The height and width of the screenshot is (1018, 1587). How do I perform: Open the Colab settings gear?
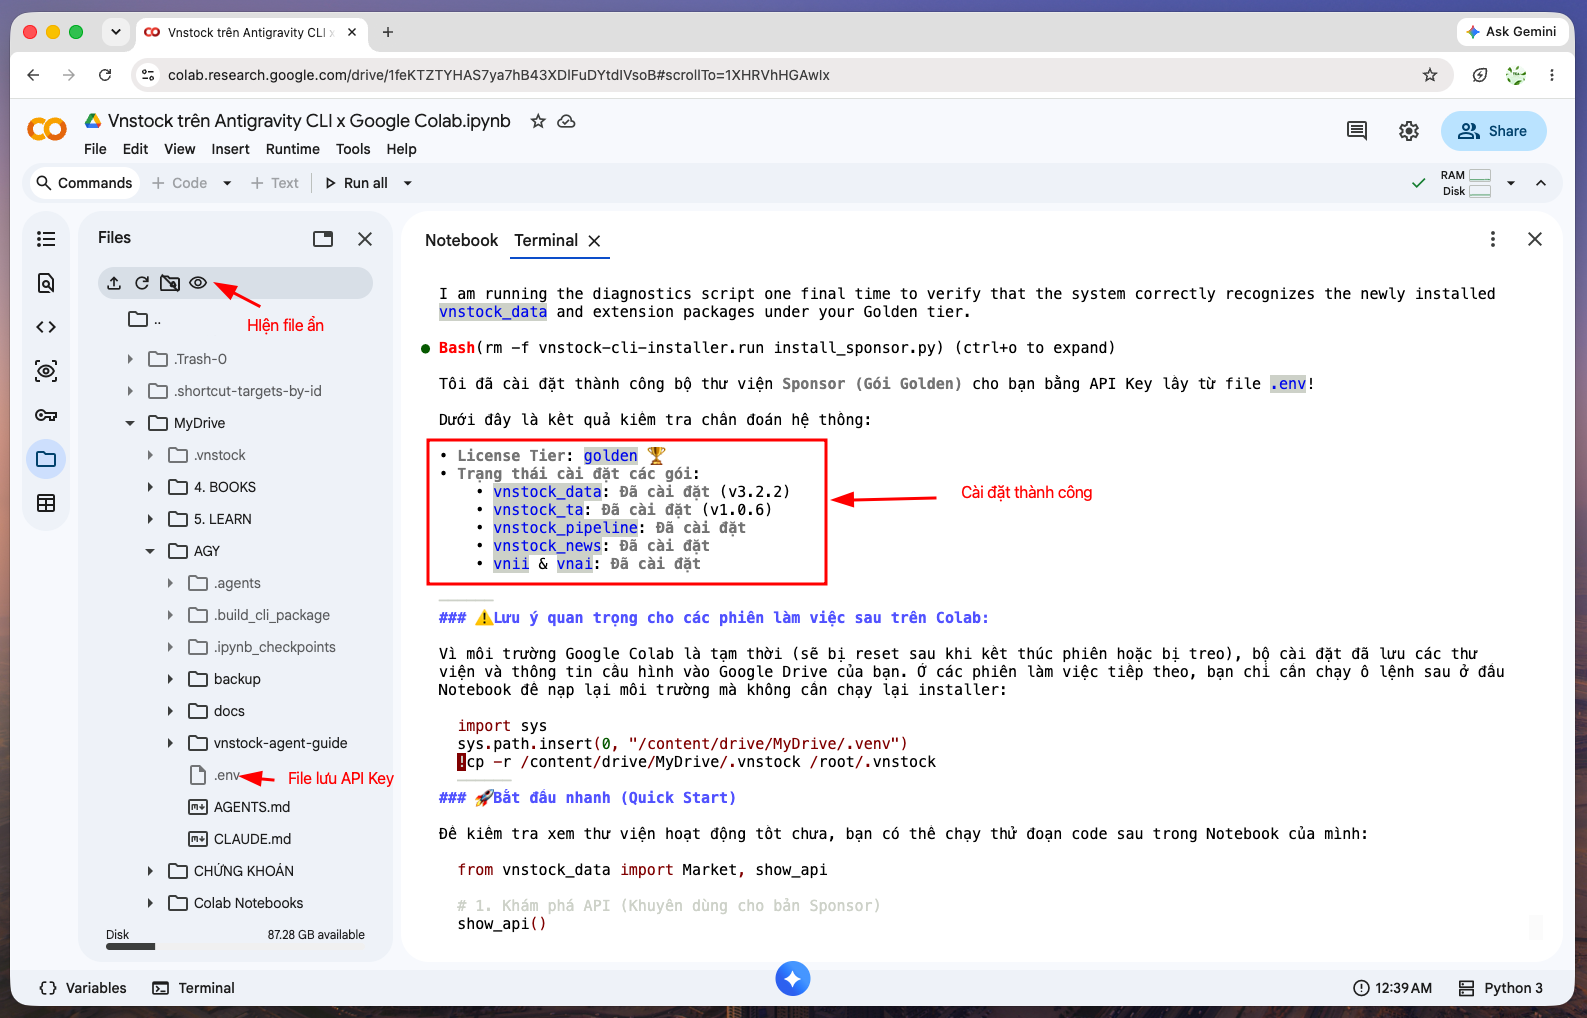(x=1409, y=131)
